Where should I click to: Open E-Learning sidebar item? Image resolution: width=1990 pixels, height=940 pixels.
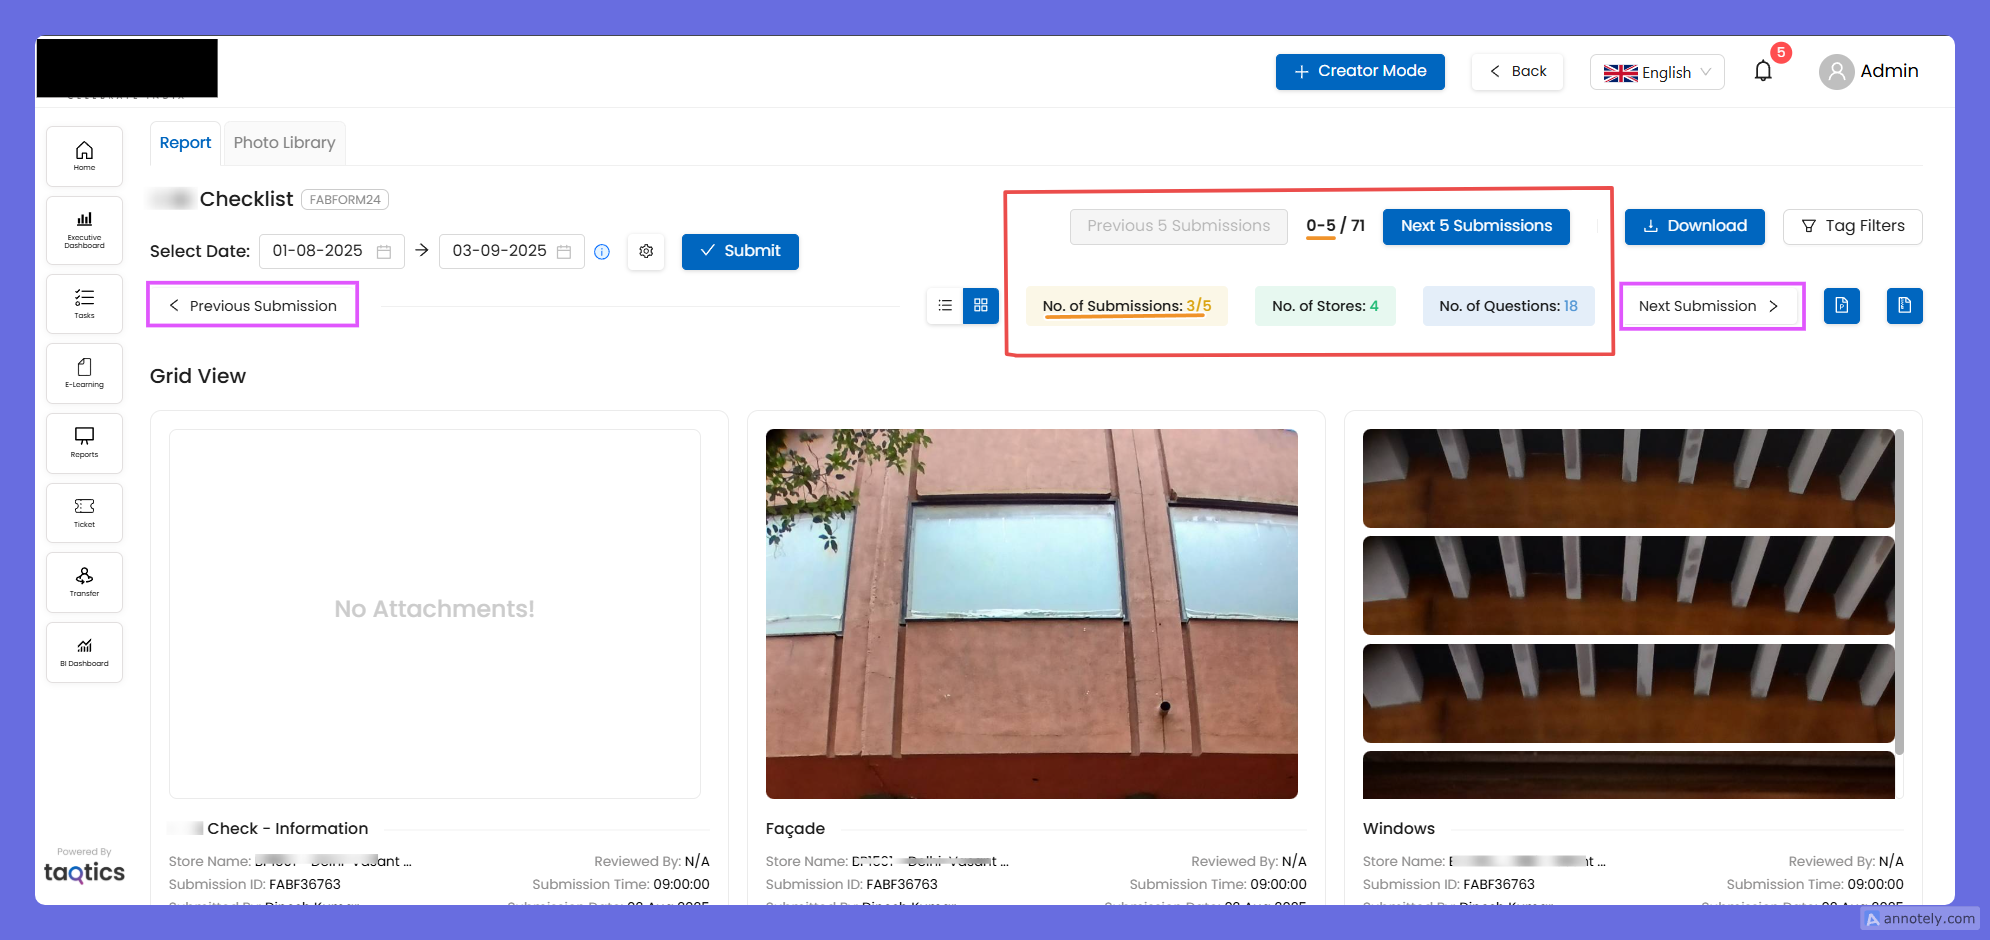click(x=84, y=373)
